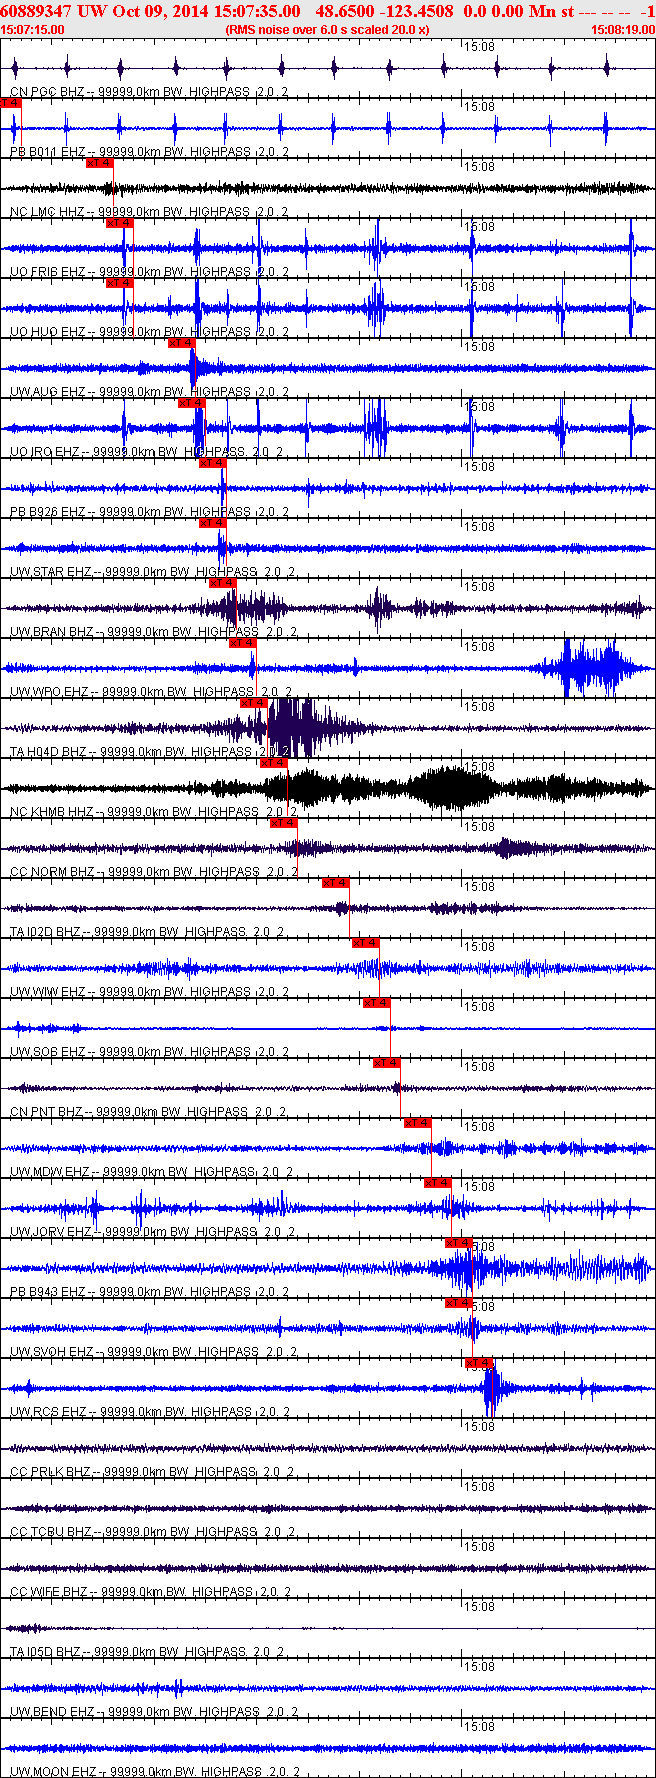Viewport: 656px width, 1778px height.
Task: Click the red pick marker on TA I02D trace
Action: pos(336,883)
